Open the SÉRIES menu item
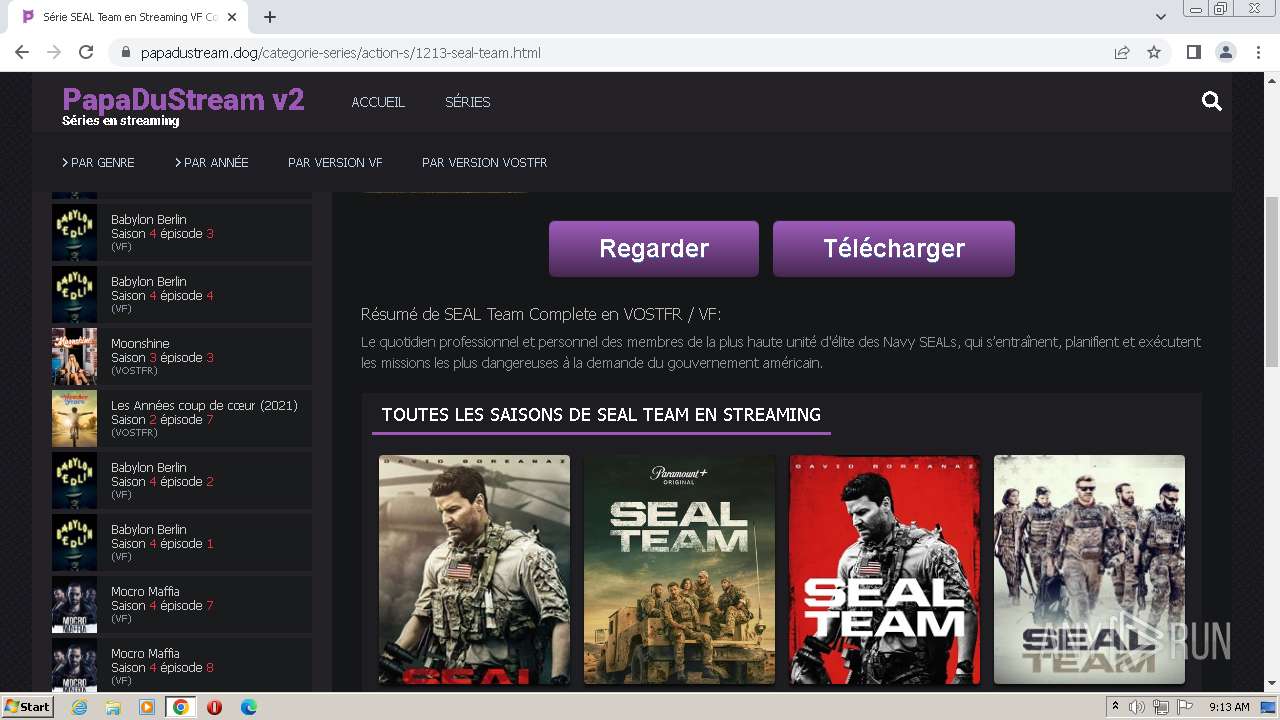This screenshot has height=720, width=1280. coord(467,102)
